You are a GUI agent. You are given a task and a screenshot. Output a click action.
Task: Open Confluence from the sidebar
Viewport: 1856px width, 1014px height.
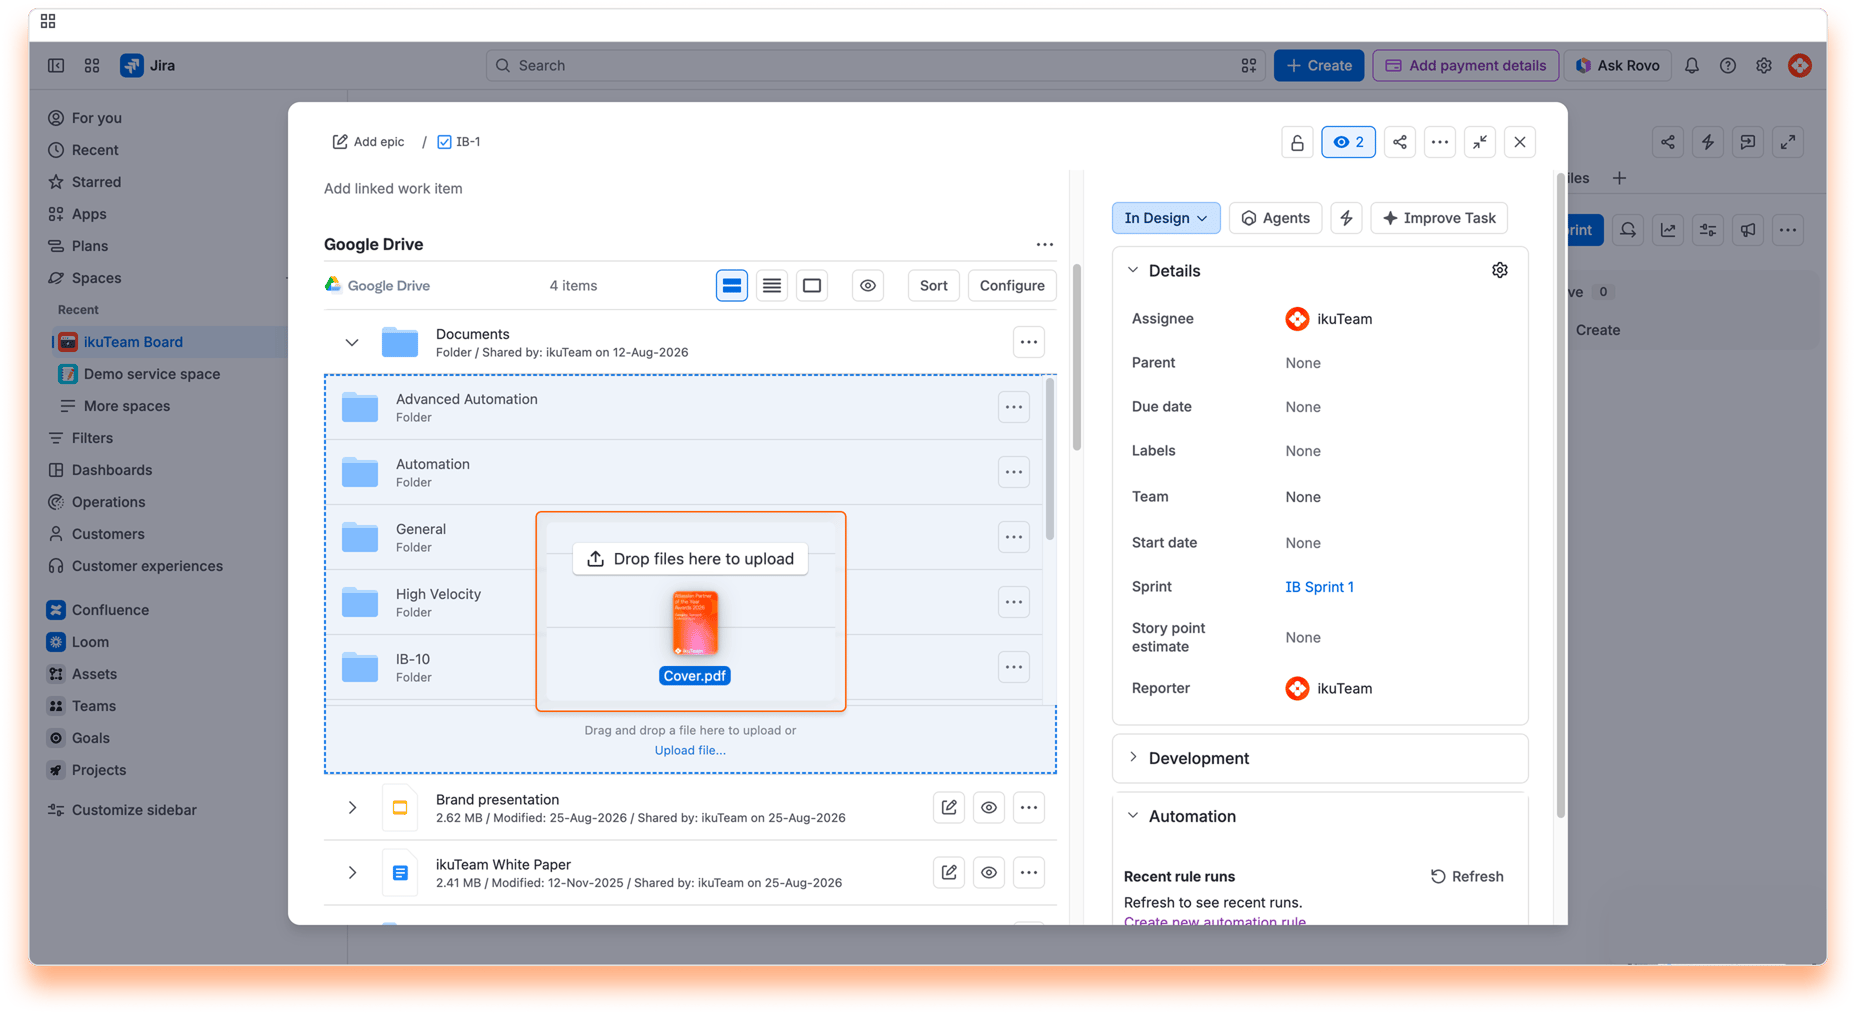(110, 610)
